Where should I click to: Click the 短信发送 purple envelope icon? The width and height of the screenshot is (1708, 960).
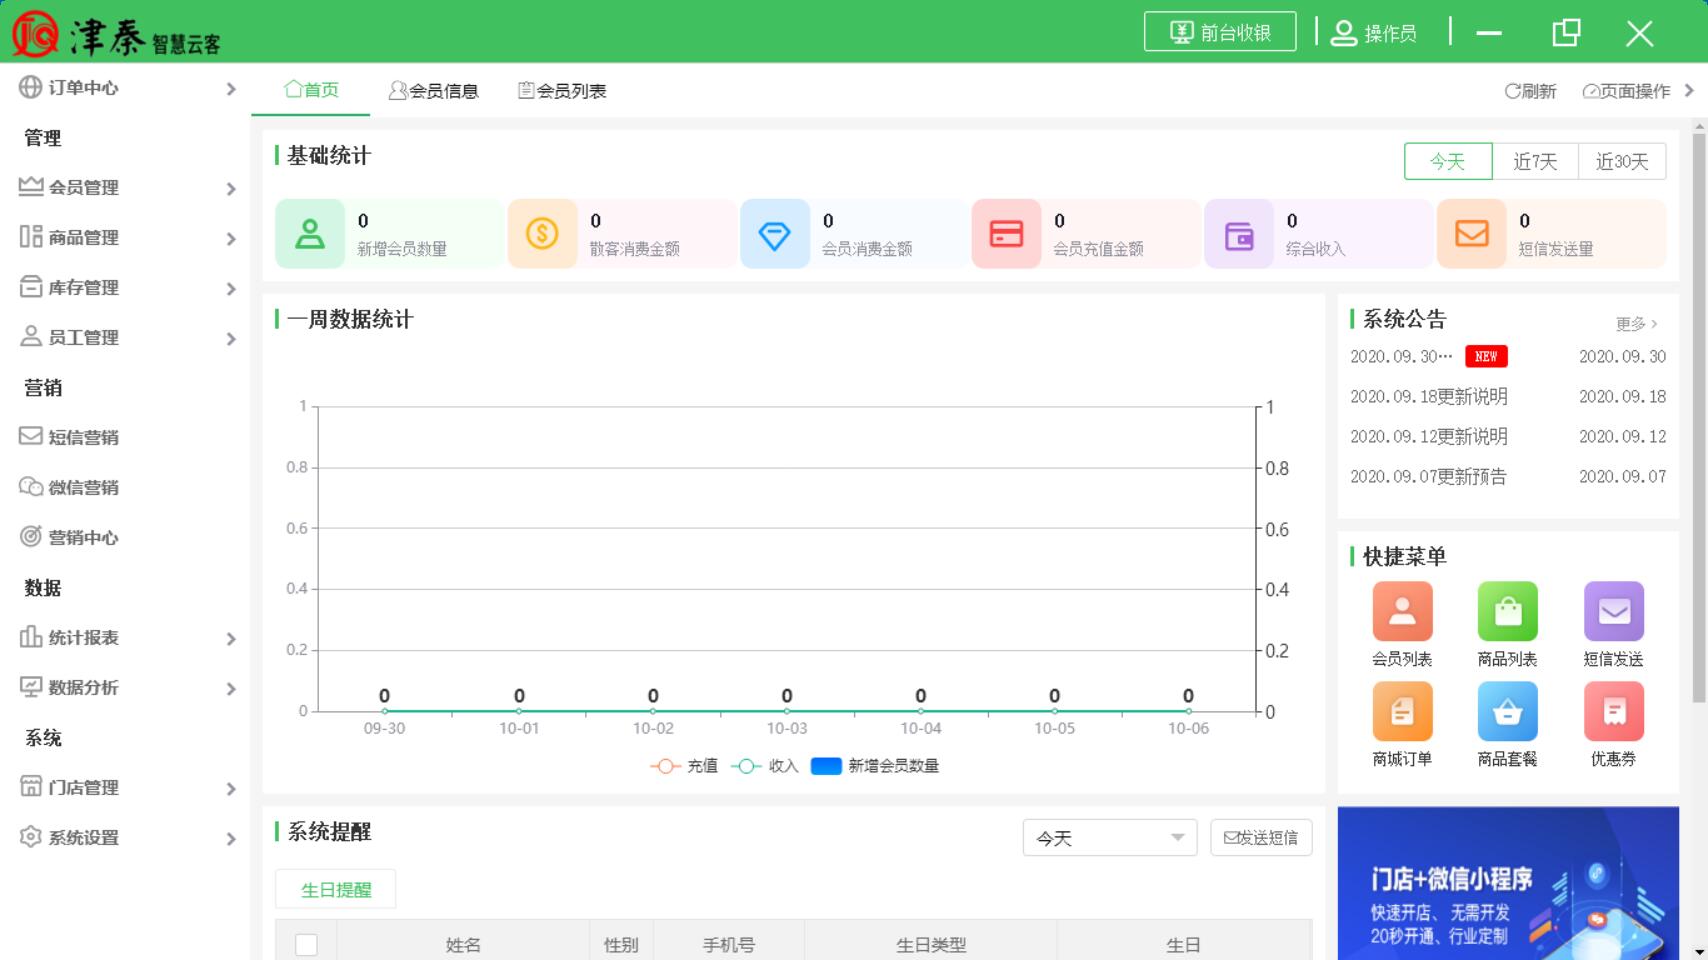coord(1613,611)
